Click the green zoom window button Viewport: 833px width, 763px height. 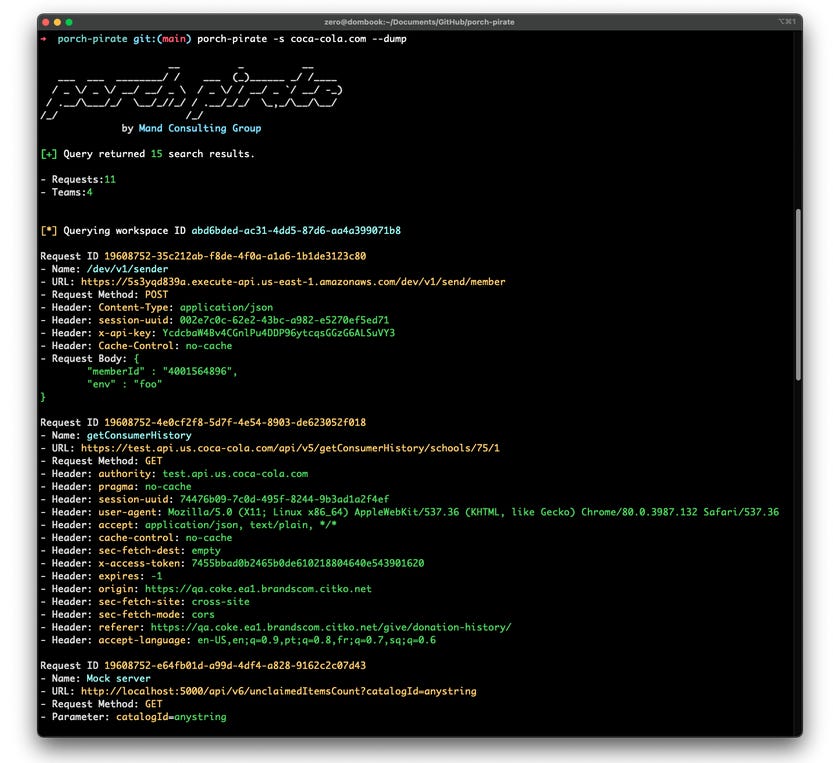tap(69, 22)
